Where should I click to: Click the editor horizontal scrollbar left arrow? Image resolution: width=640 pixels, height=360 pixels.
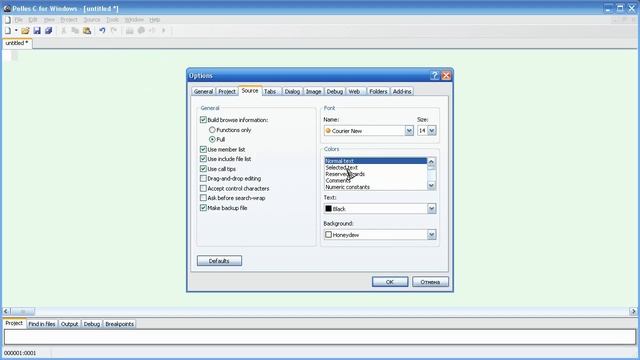pos(6,311)
